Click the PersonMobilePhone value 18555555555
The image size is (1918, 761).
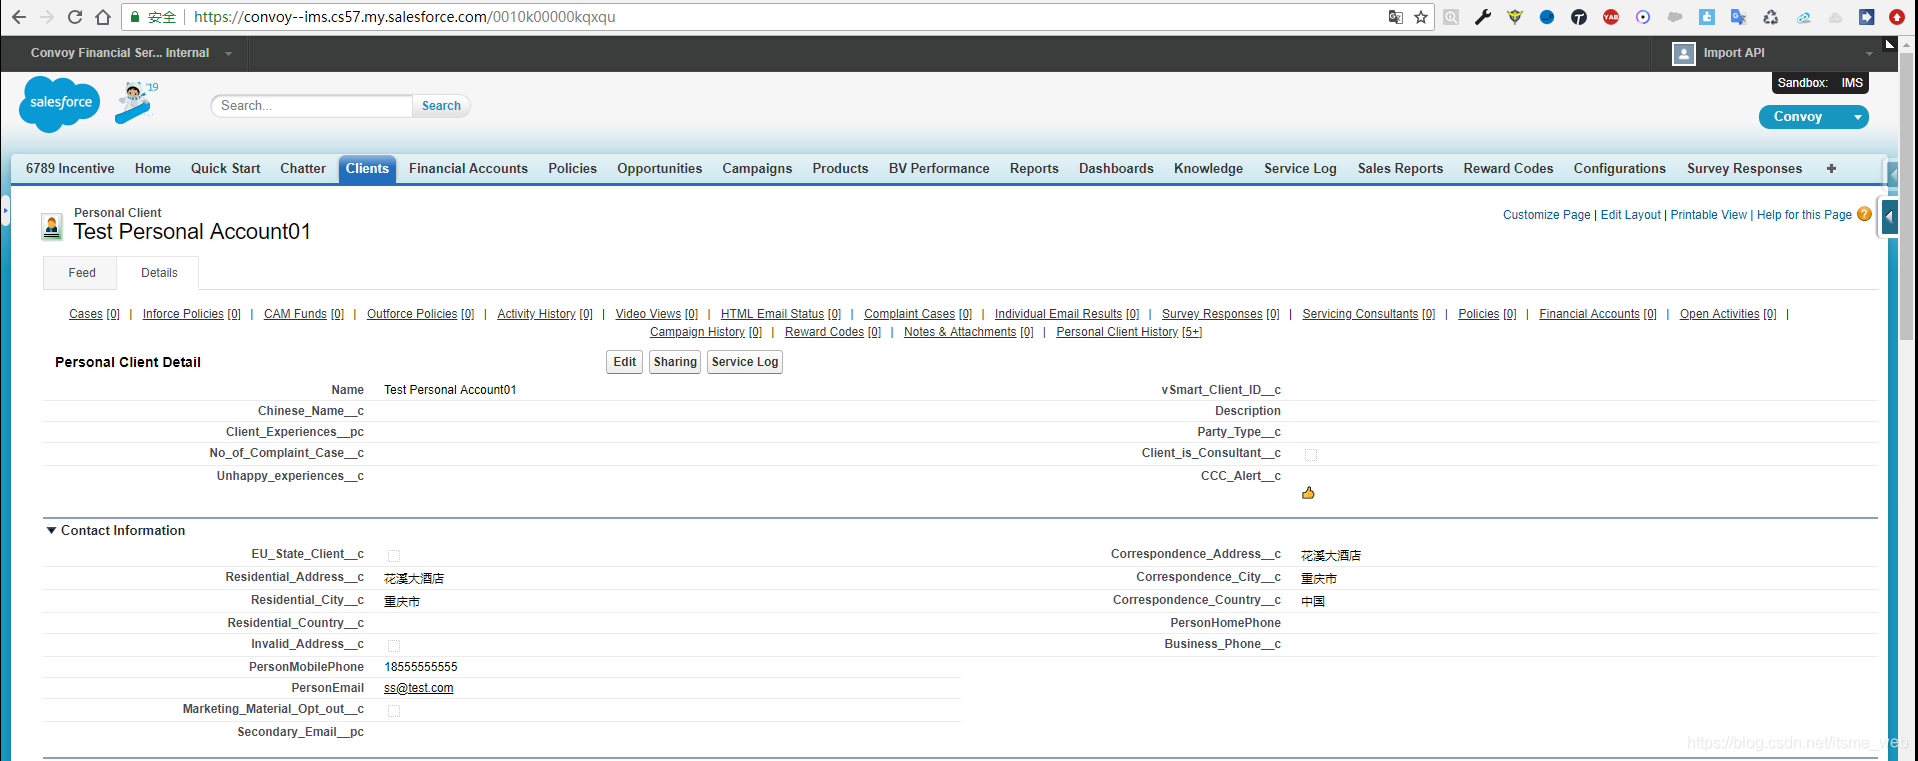(x=421, y=667)
